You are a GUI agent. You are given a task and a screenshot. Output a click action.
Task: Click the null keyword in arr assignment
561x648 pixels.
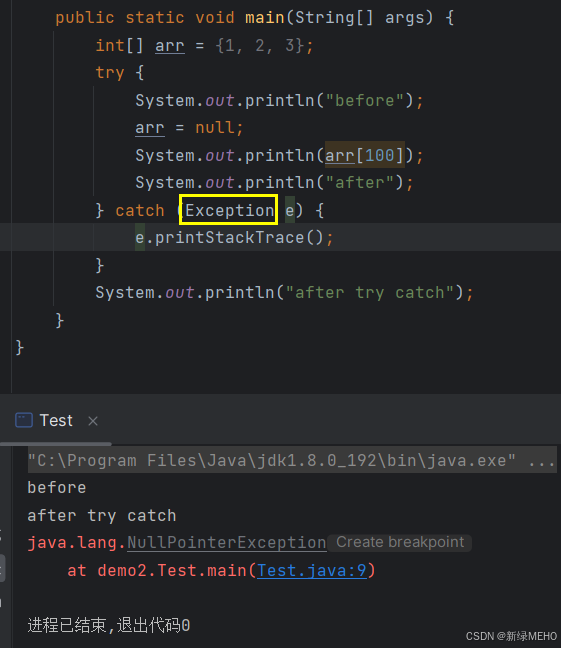point(215,128)
